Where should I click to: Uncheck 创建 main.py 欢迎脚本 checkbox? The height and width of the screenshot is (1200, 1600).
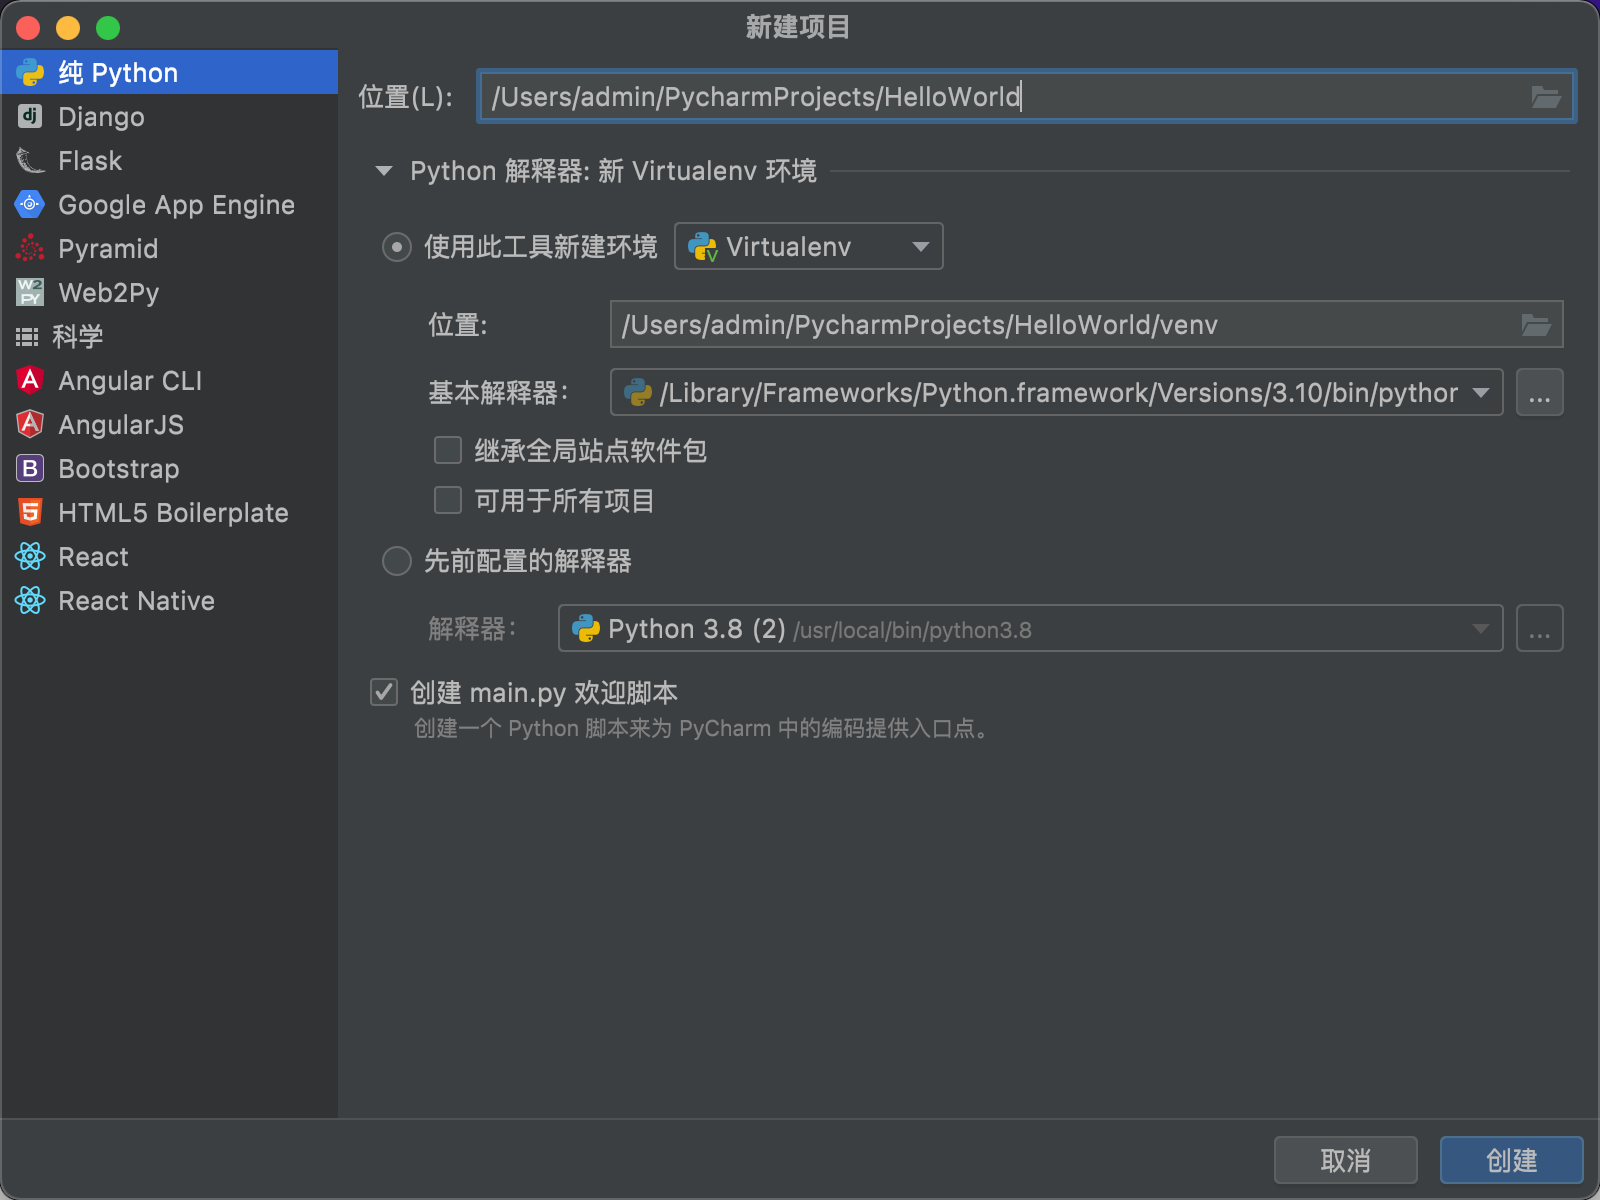click(x=384, y=692)
